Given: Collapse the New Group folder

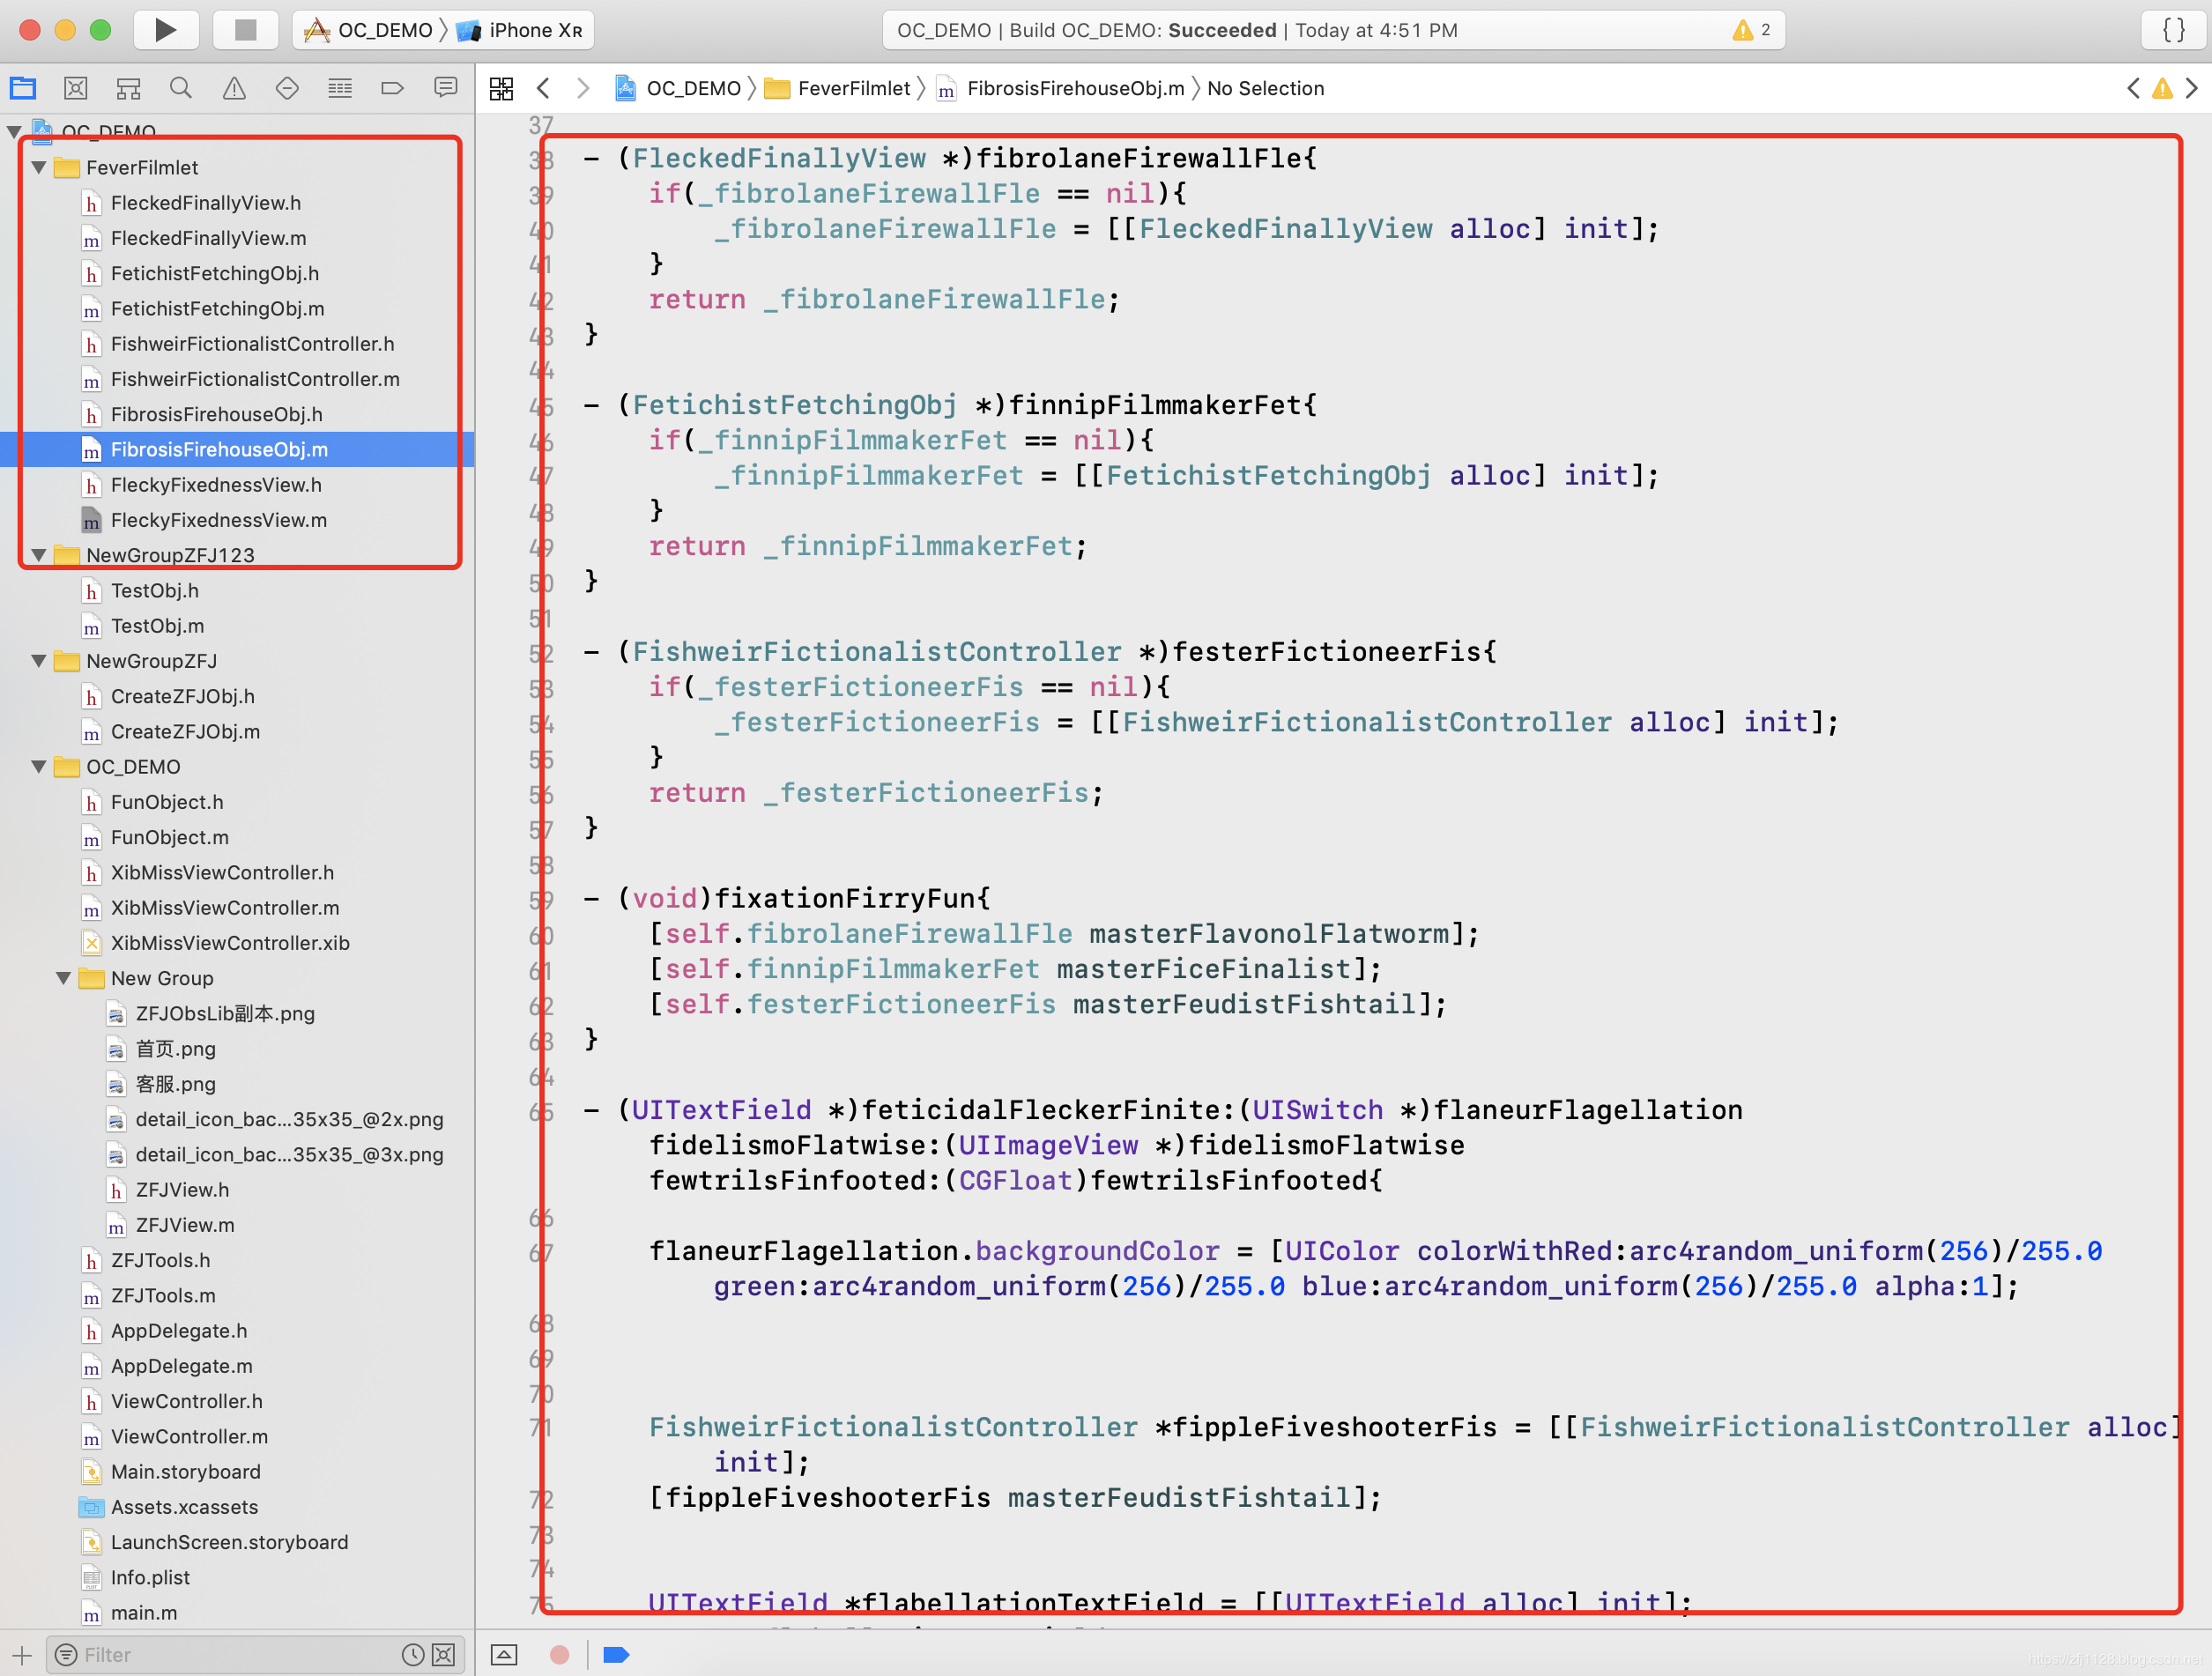Looking at the screenshot, I should tap(63, 978).
